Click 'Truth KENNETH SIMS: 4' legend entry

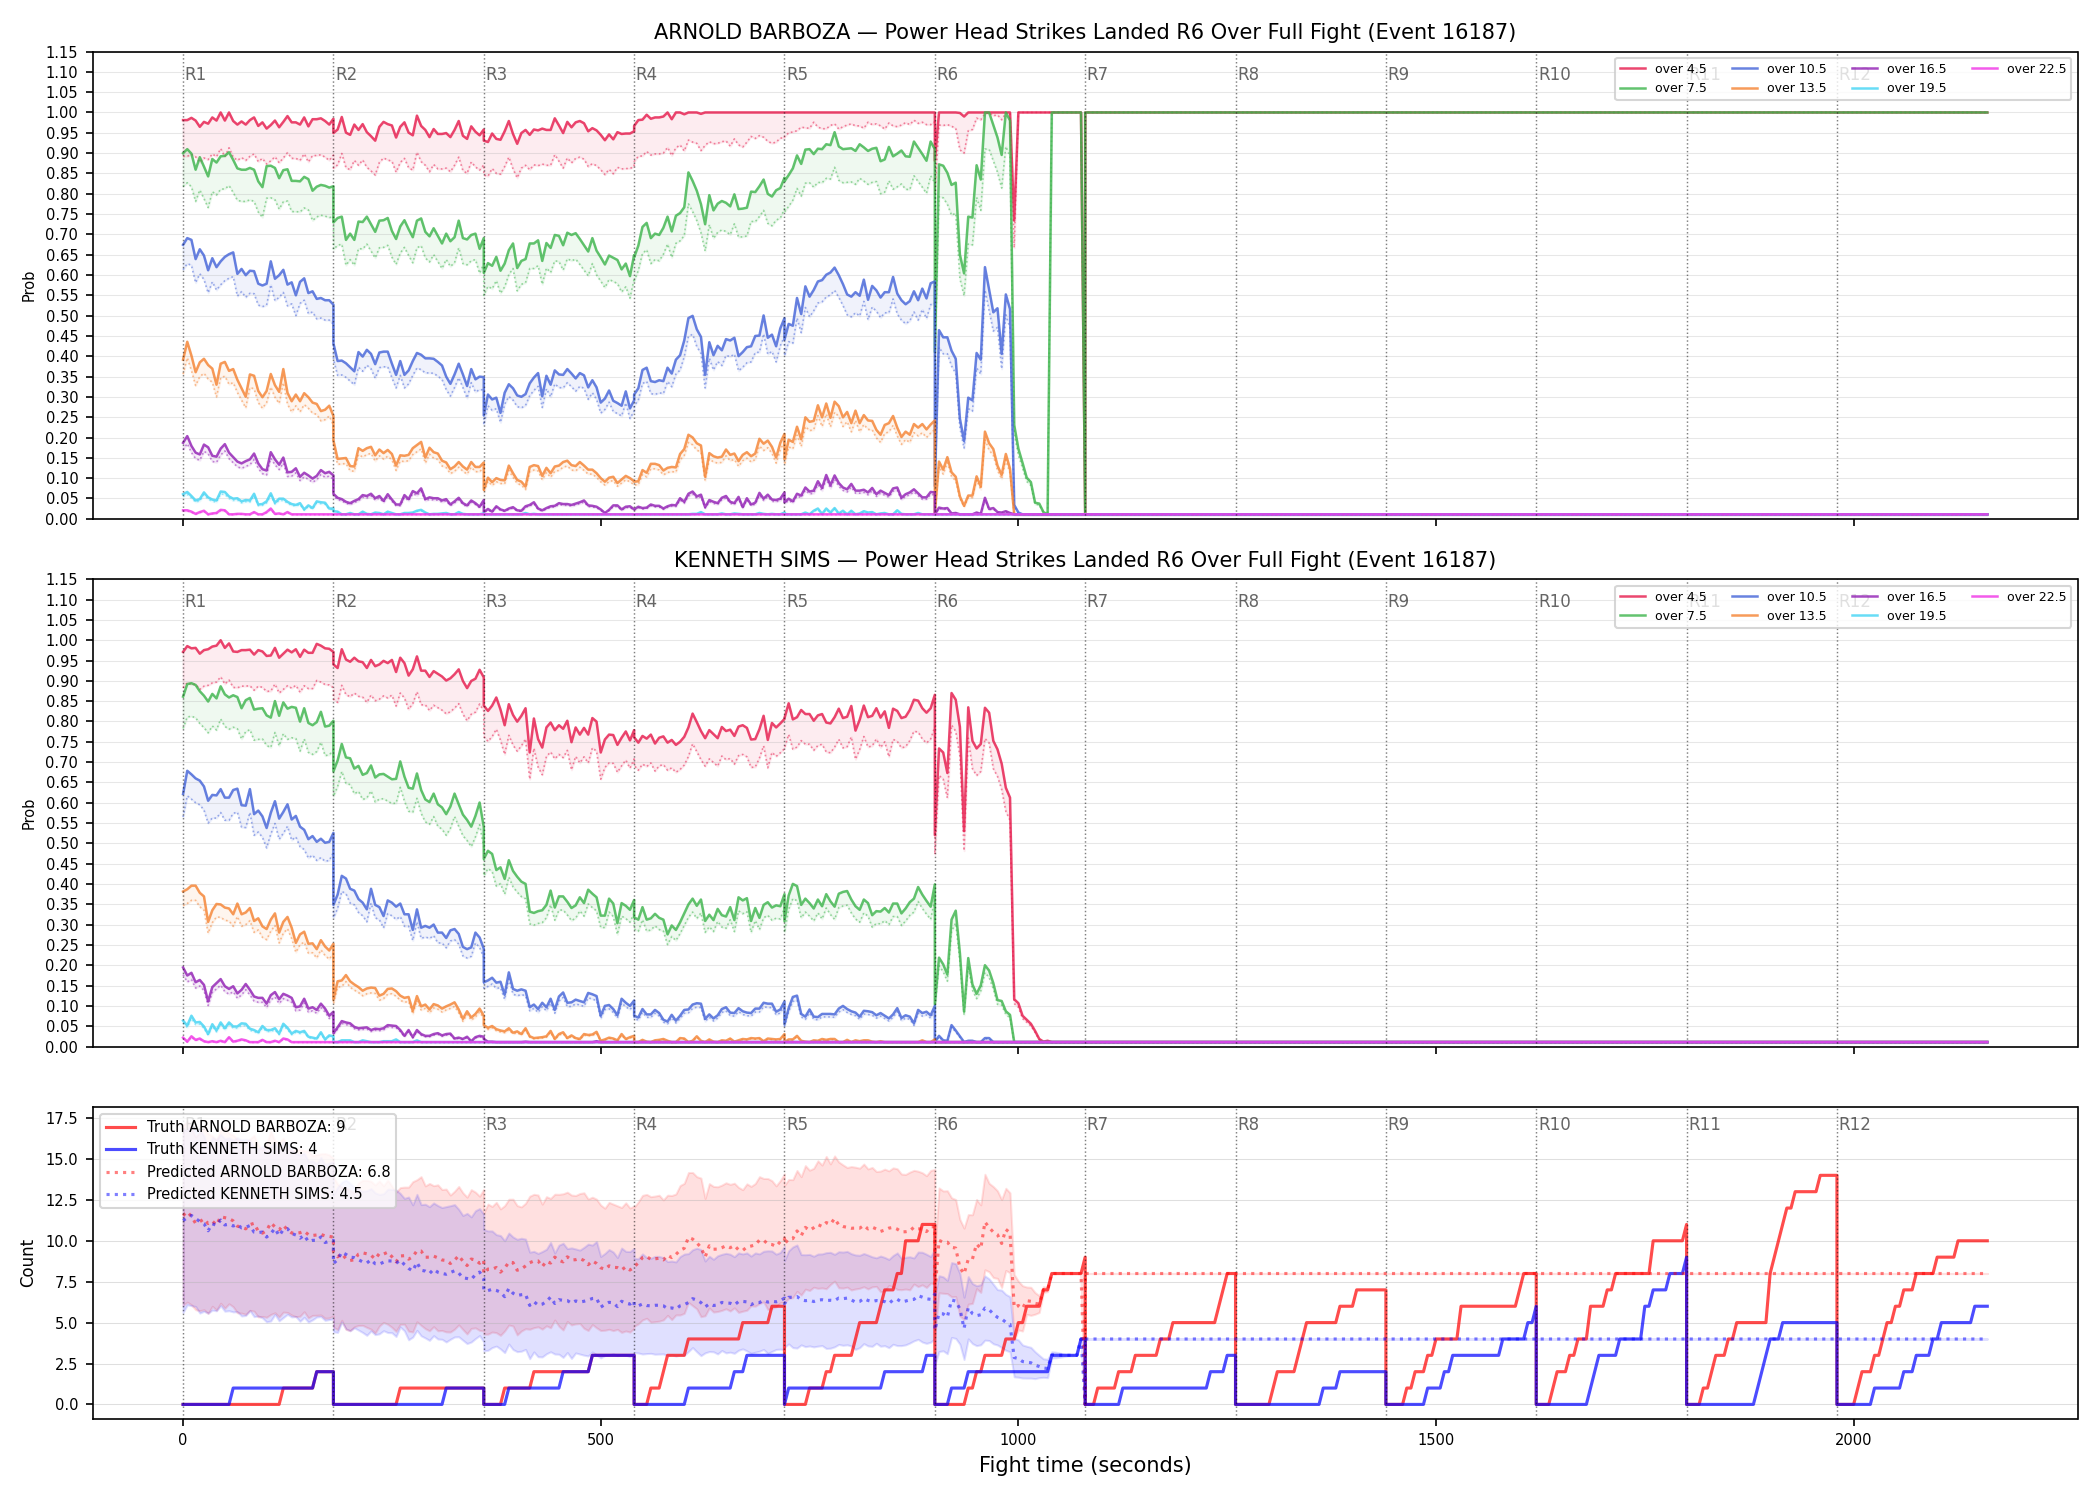click(211, 1148)
